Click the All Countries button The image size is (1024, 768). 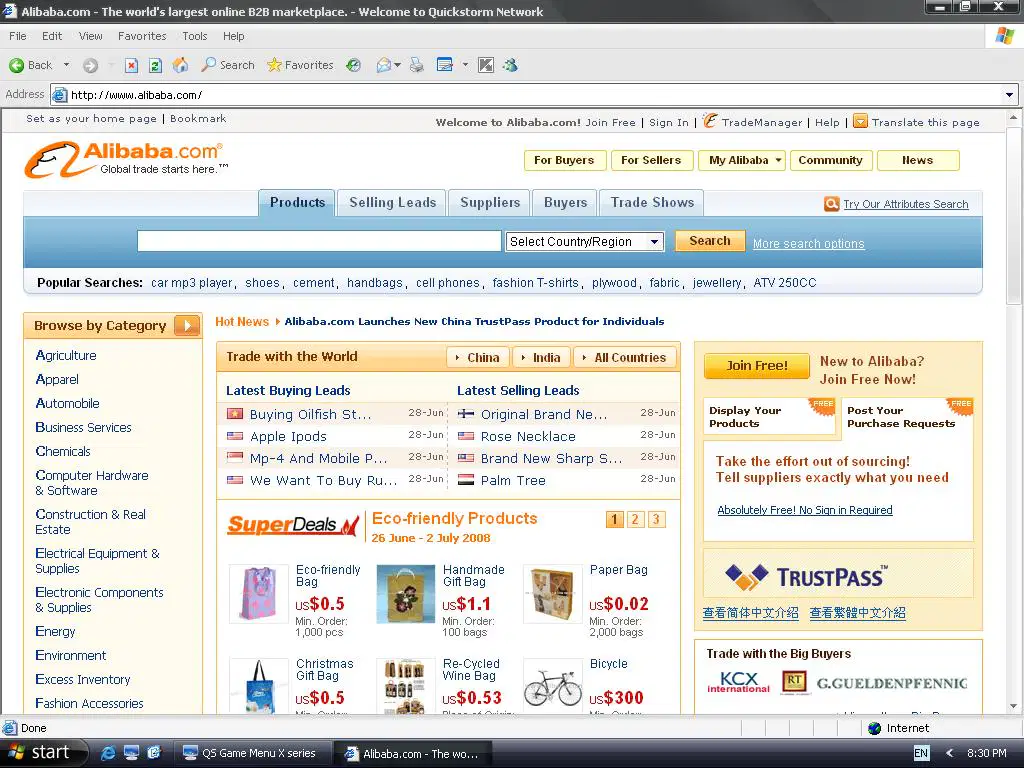click(624, 357)
